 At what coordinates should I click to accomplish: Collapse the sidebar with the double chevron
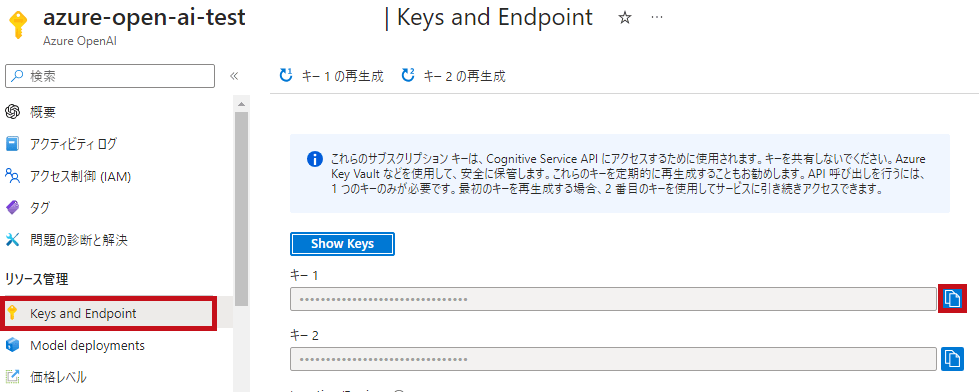[x=234, y=76]
